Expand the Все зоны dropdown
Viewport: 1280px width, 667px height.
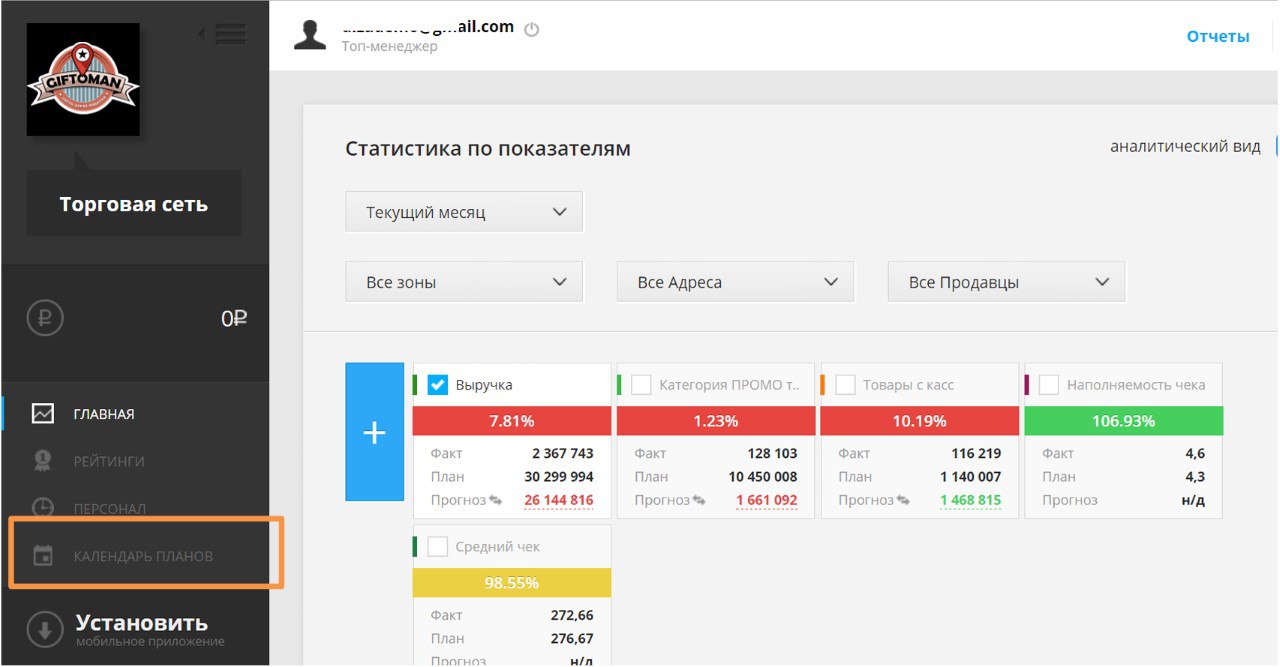coord(464,282)
